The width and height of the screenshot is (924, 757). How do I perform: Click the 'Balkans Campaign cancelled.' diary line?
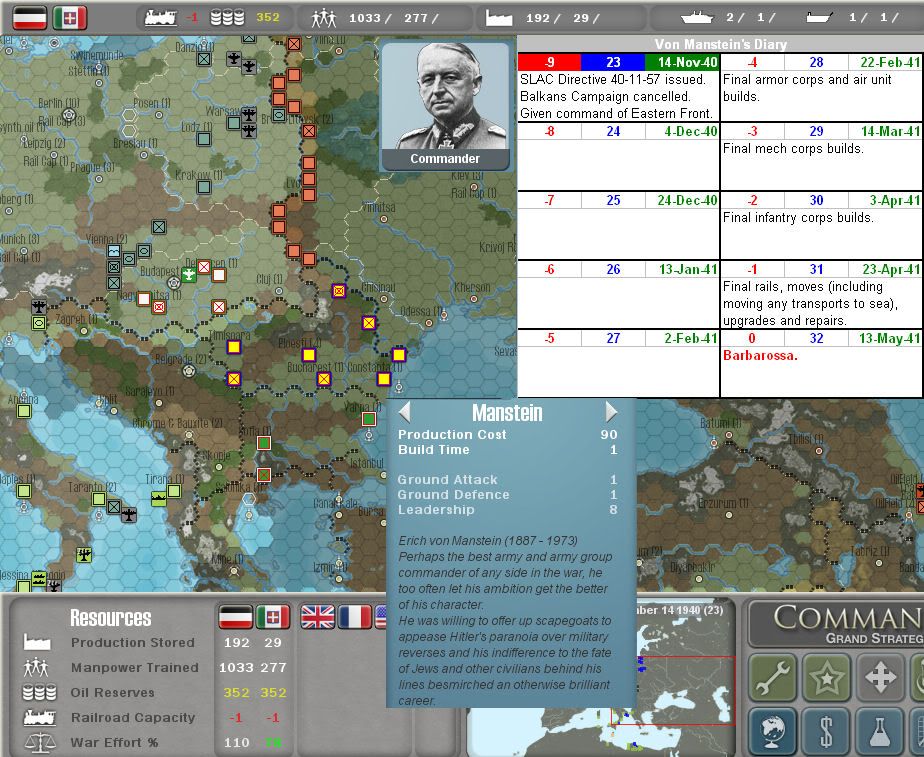pos(605,96)
